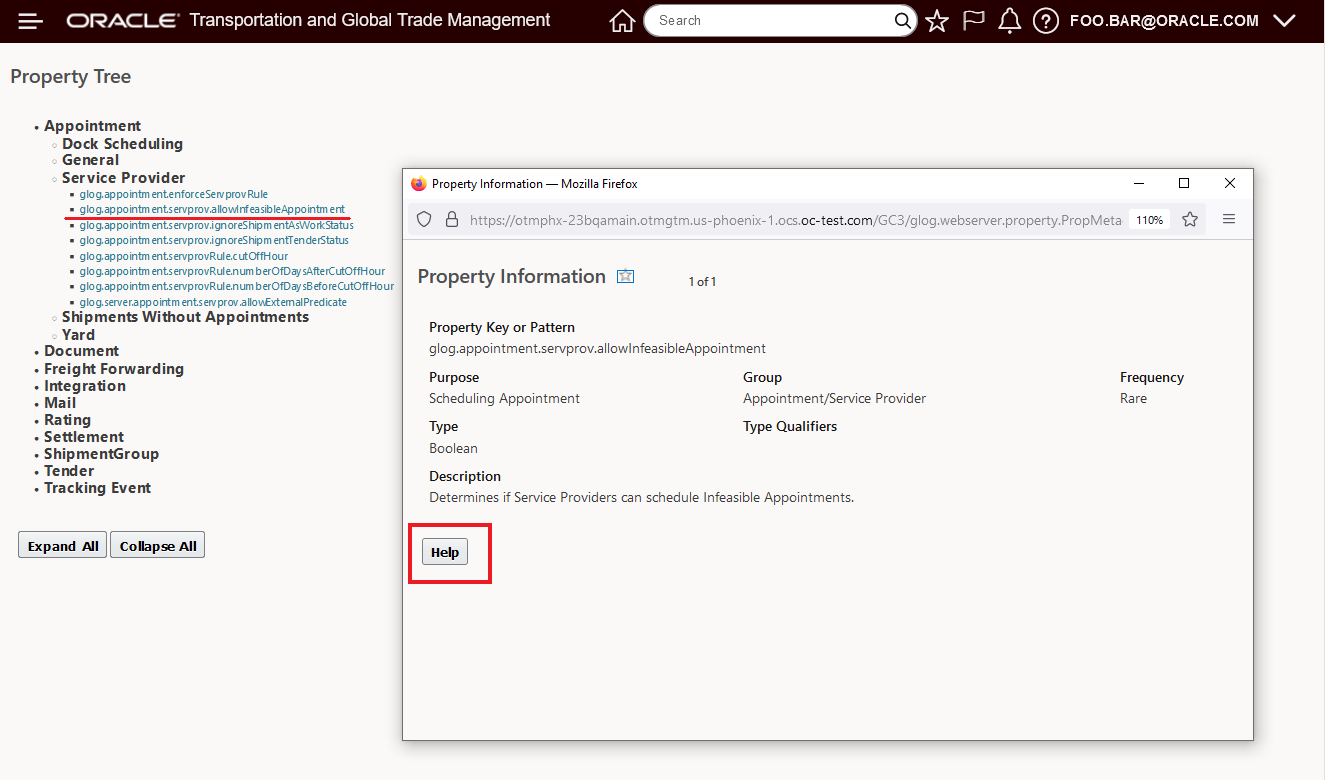This screenshot has width=1325, height=780.
Task: Click the flag icon in header
Action: tap(973, 21)
